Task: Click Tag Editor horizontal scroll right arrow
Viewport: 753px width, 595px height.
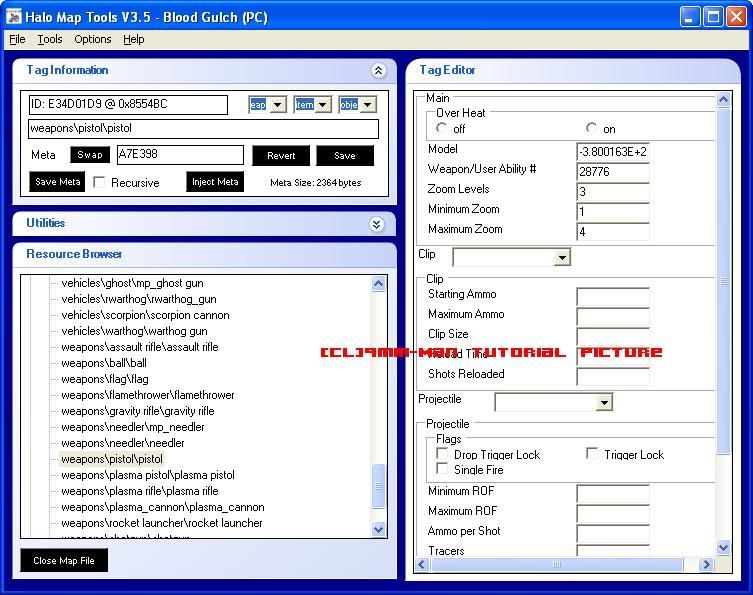Action: coord(706,564)
